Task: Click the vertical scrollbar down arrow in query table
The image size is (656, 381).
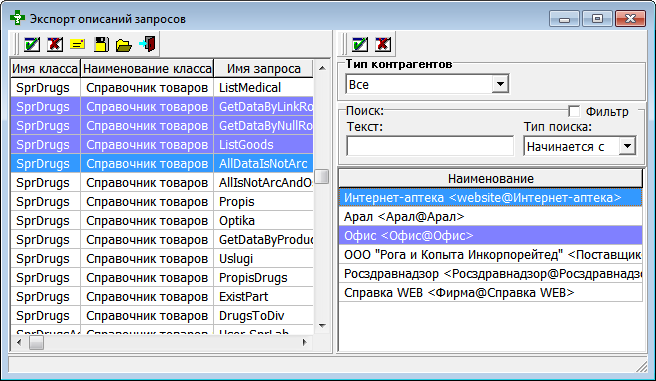Action: 322,326
